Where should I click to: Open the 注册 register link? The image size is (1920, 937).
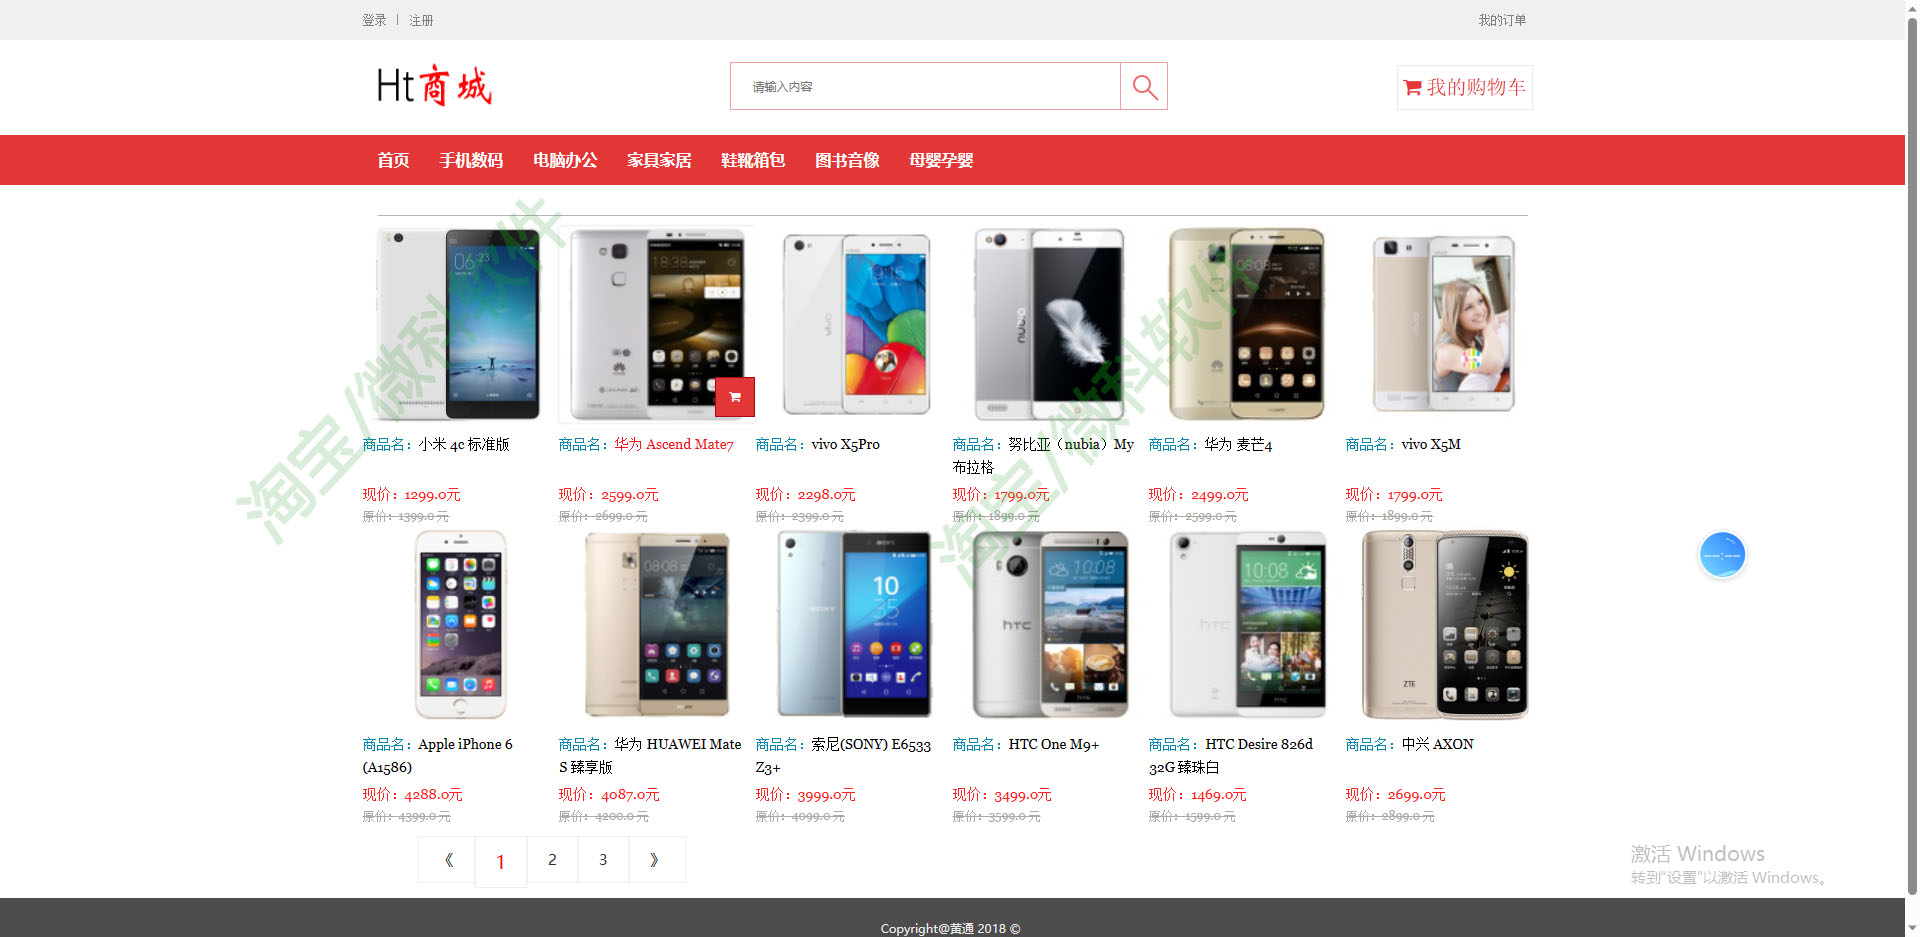pos(421,20)
